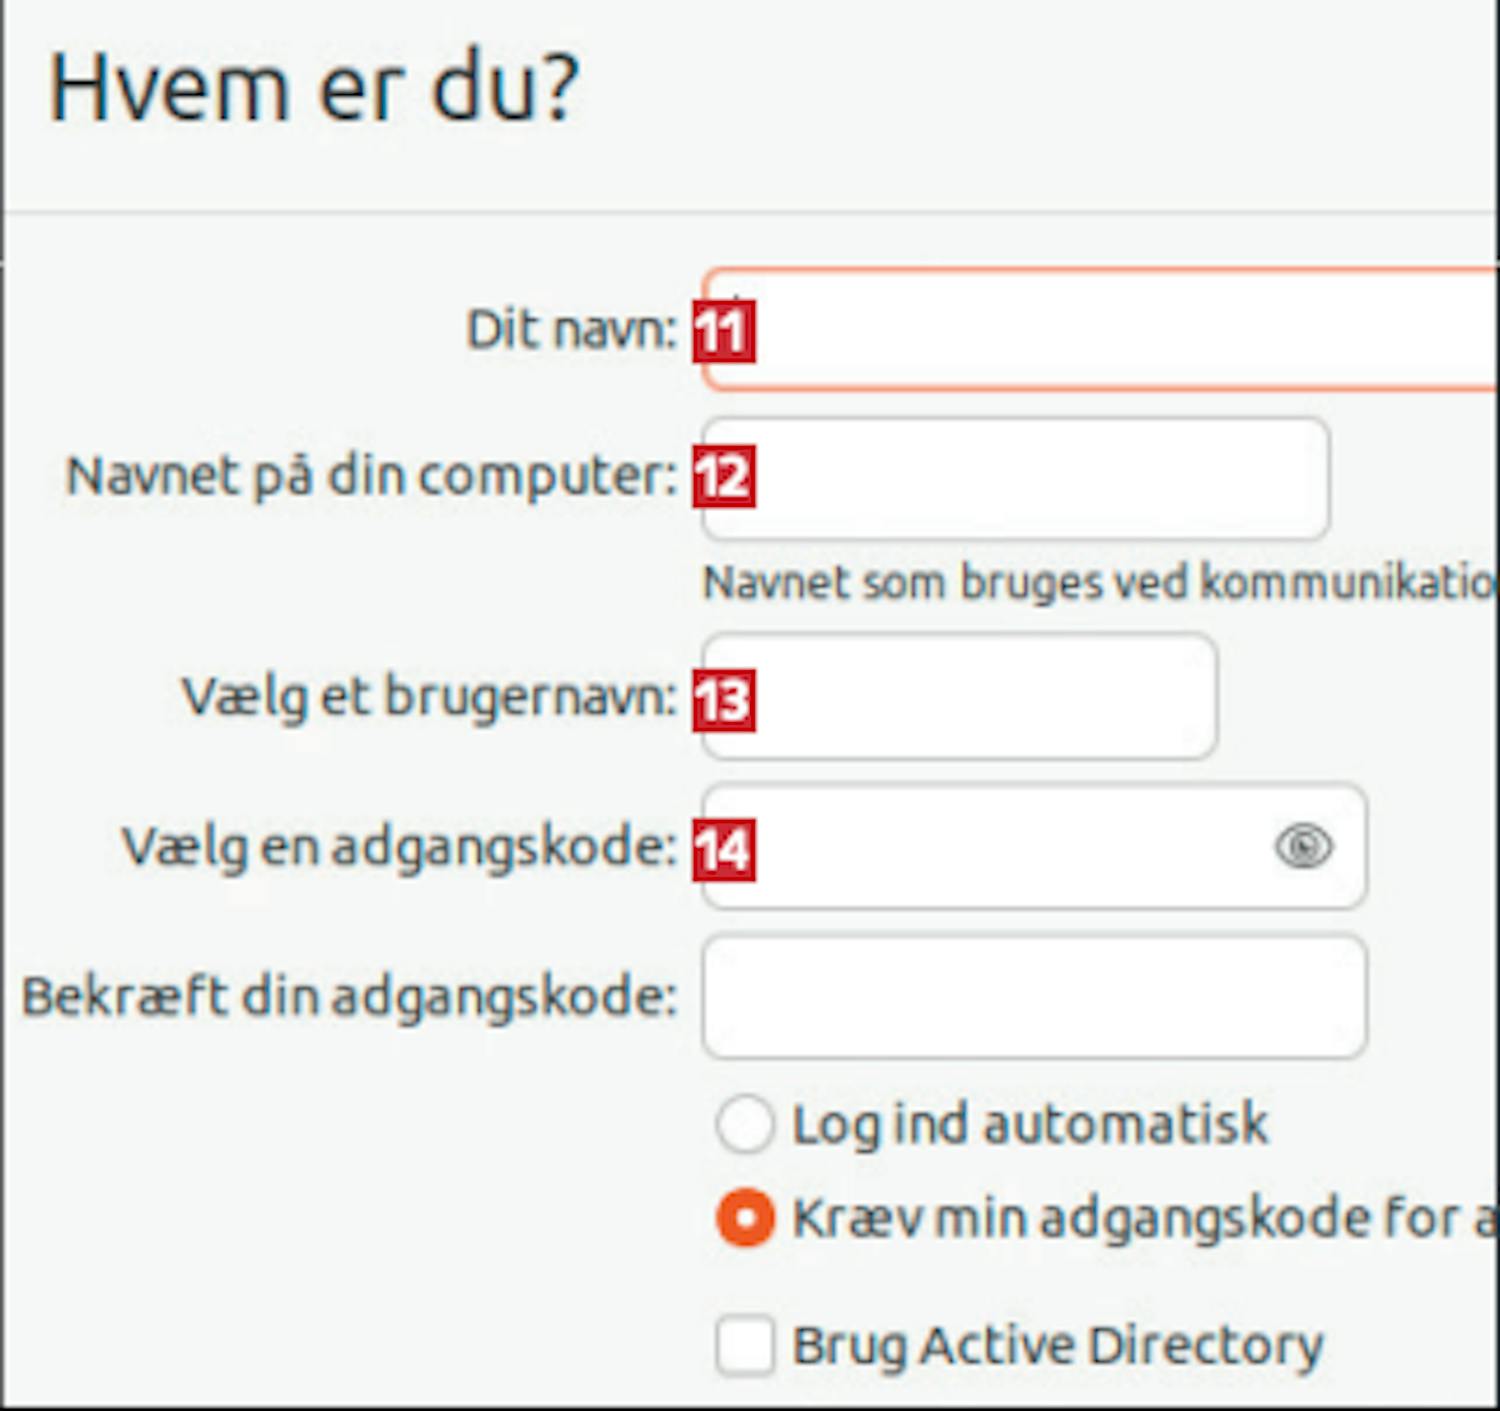The image size is (1500, 1411).
Task: Click the 'Hvem er du?' heading
Action: [314, 90]
